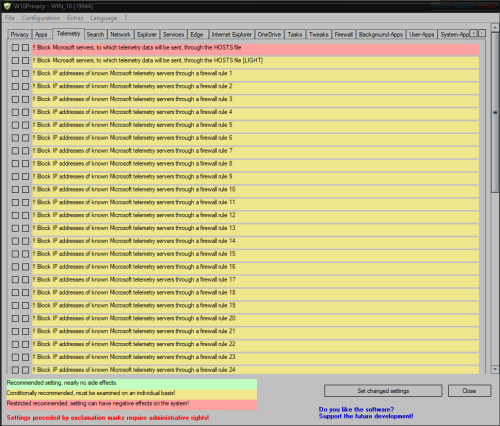Select the Telemetry tab
Viewport: 500px width, 426px height.
(68, 34)
